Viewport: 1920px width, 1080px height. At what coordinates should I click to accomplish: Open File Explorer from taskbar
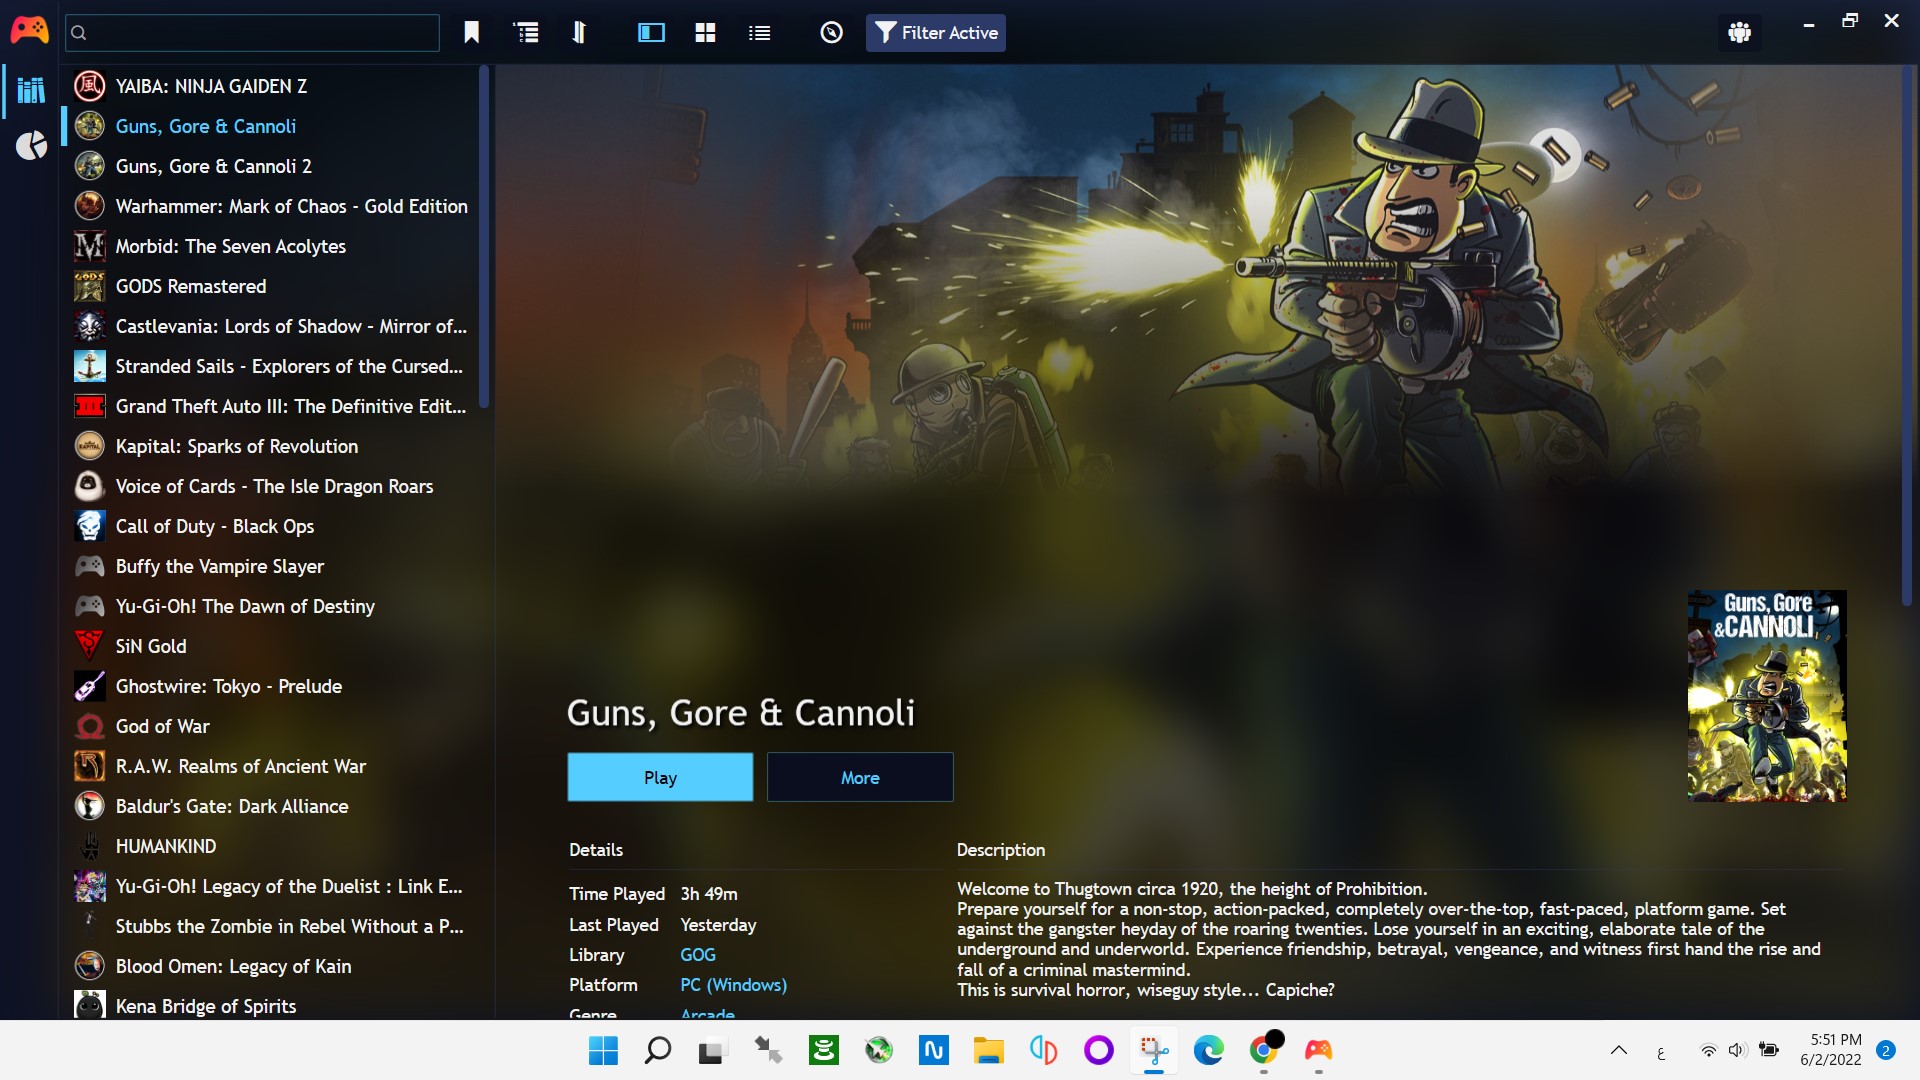(x=988, y=1050)
